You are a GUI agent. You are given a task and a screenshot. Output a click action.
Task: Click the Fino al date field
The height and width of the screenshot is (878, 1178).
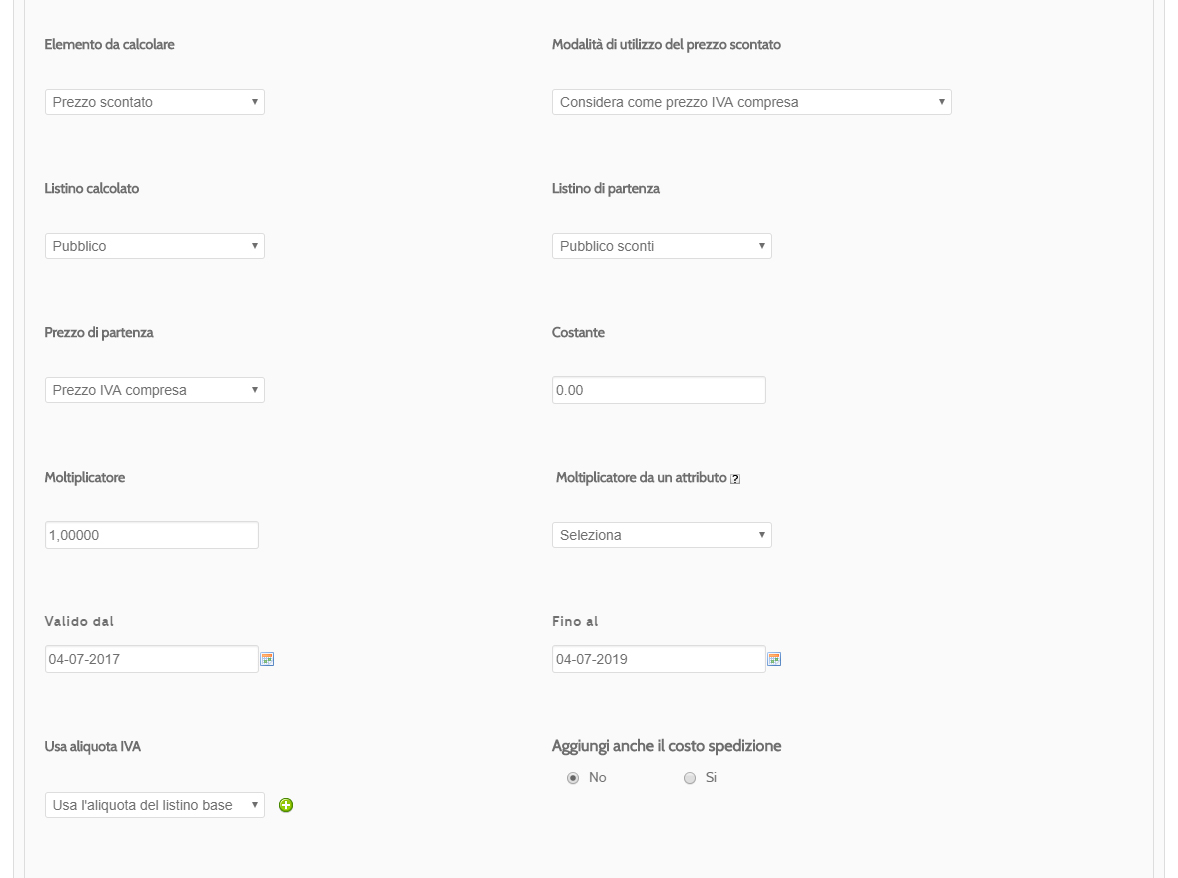659,659
